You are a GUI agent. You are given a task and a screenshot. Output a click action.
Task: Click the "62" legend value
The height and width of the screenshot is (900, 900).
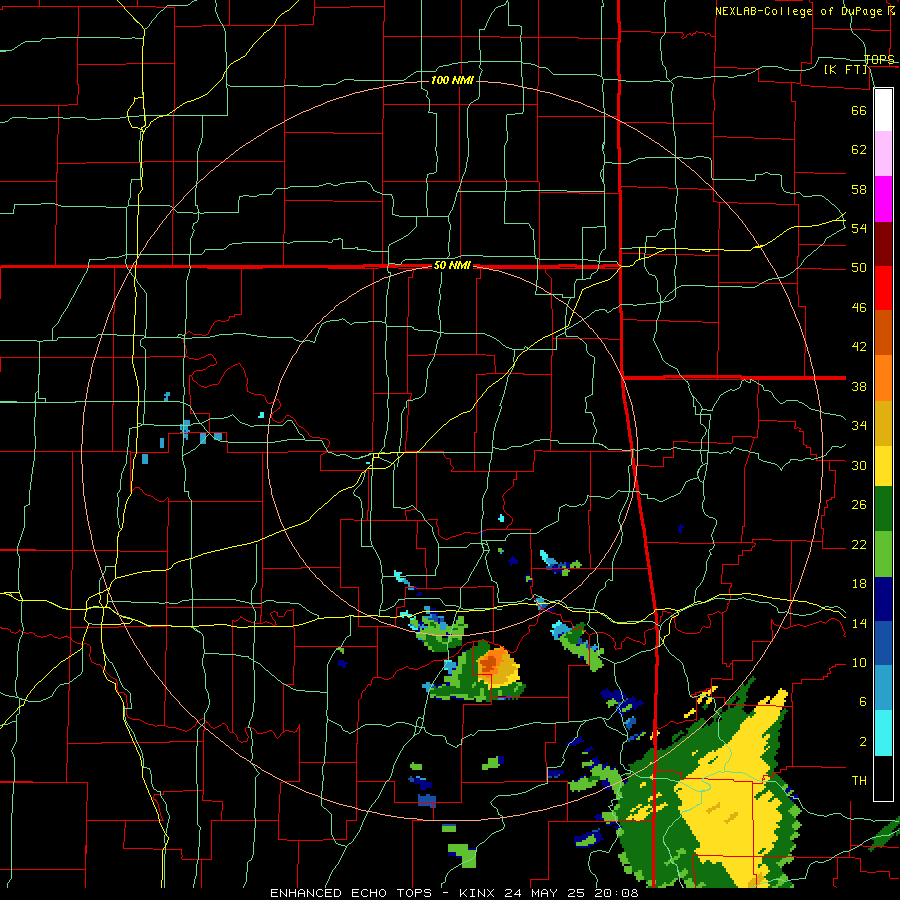pos(859,150)
